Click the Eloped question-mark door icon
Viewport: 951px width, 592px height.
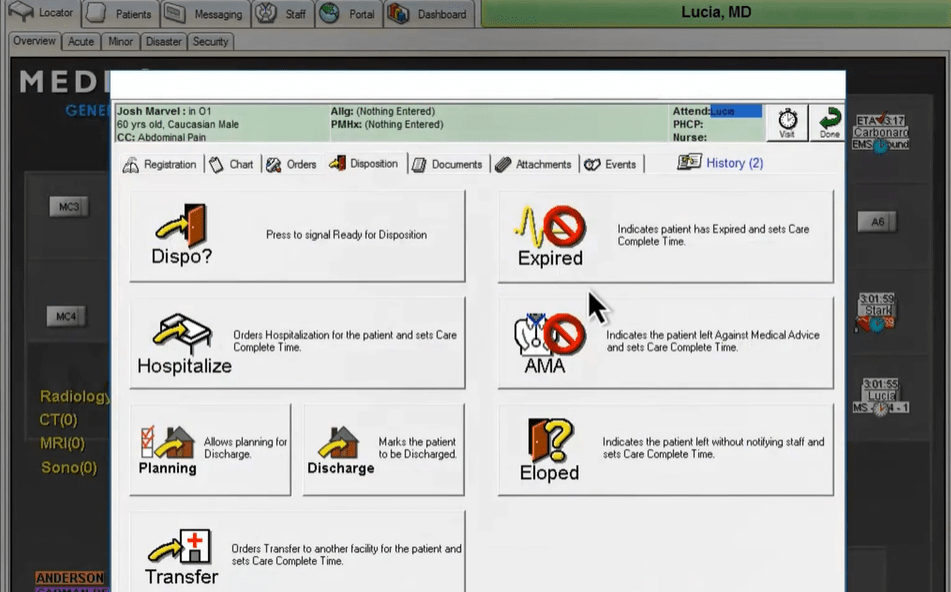(549, 440)
